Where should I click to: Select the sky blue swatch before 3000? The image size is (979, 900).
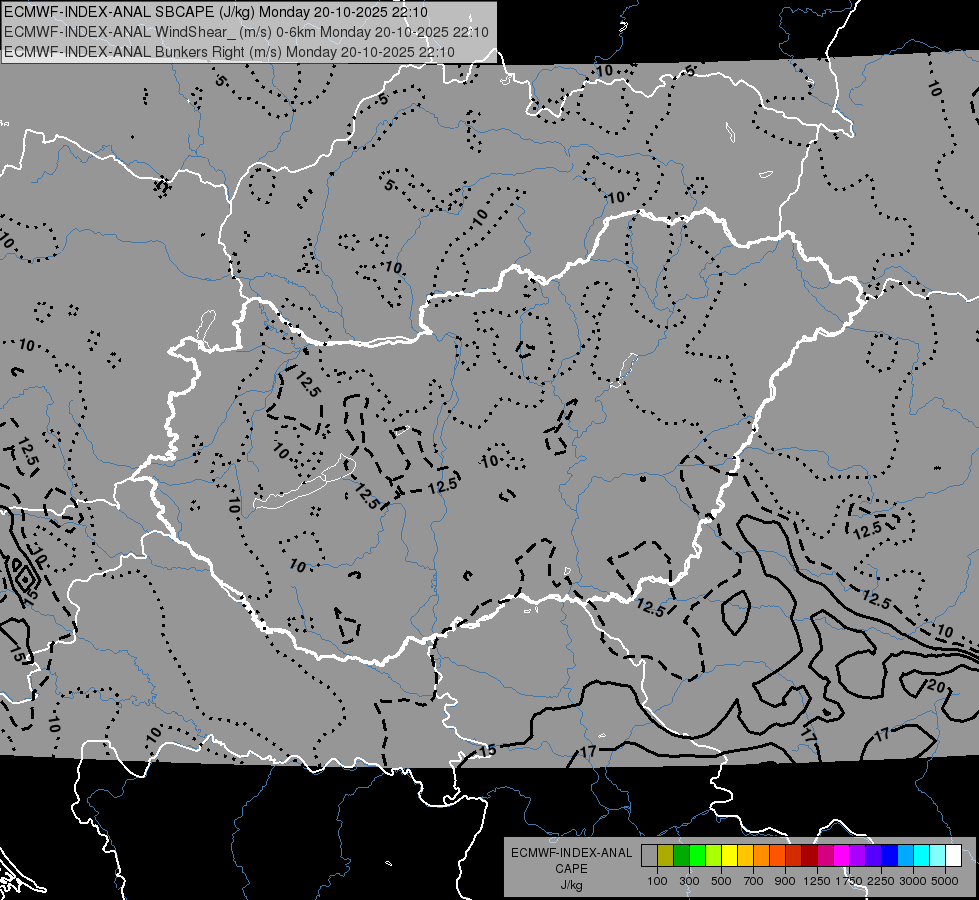coord(906,855)
